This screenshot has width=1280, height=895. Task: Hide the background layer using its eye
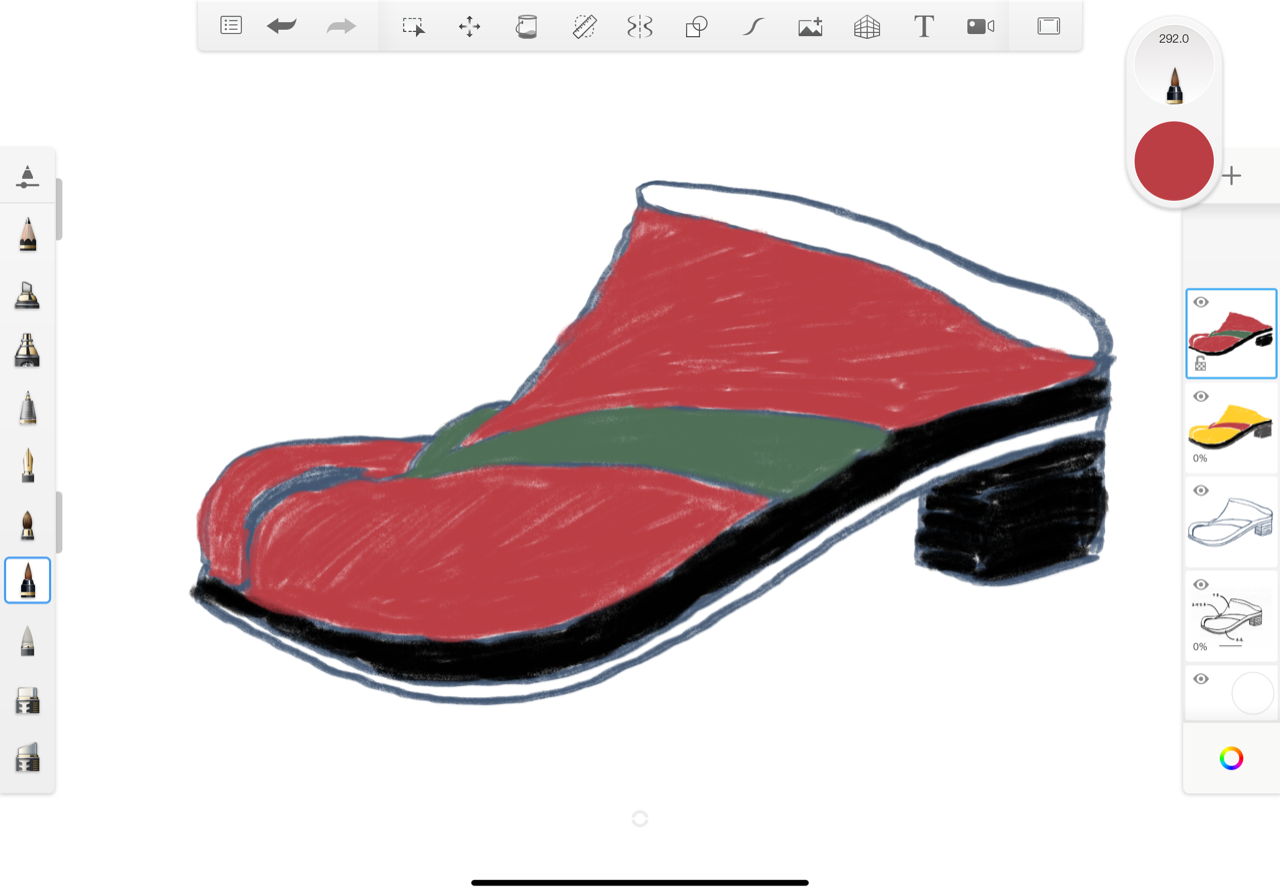click(x=1201, y=679)
